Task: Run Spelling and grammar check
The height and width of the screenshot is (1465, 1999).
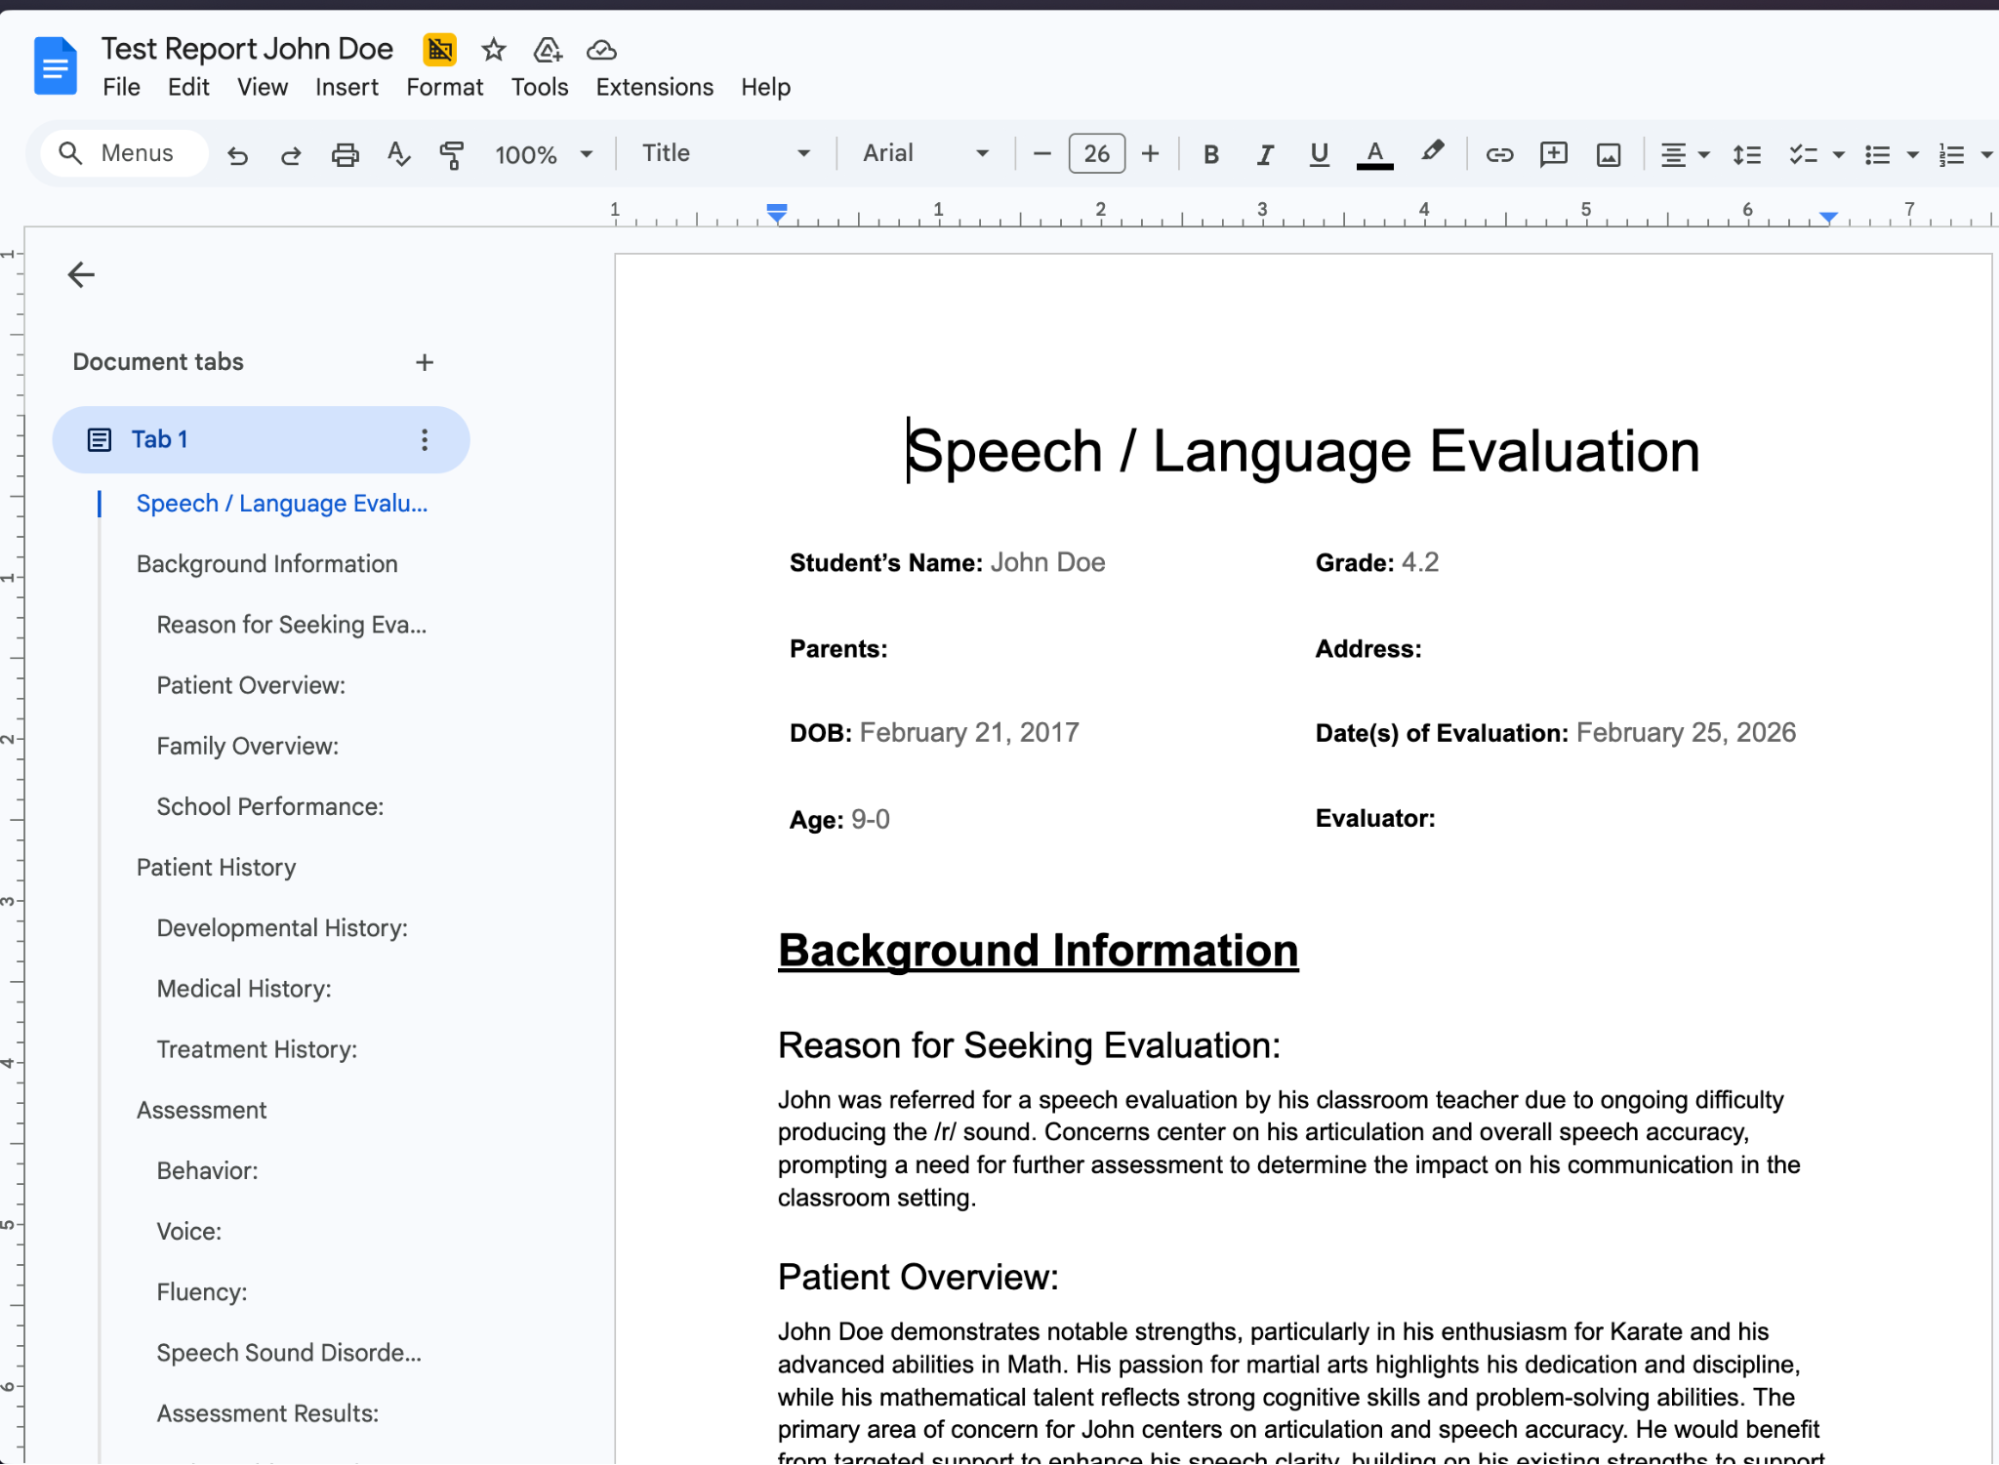Action: coord(398,153)
